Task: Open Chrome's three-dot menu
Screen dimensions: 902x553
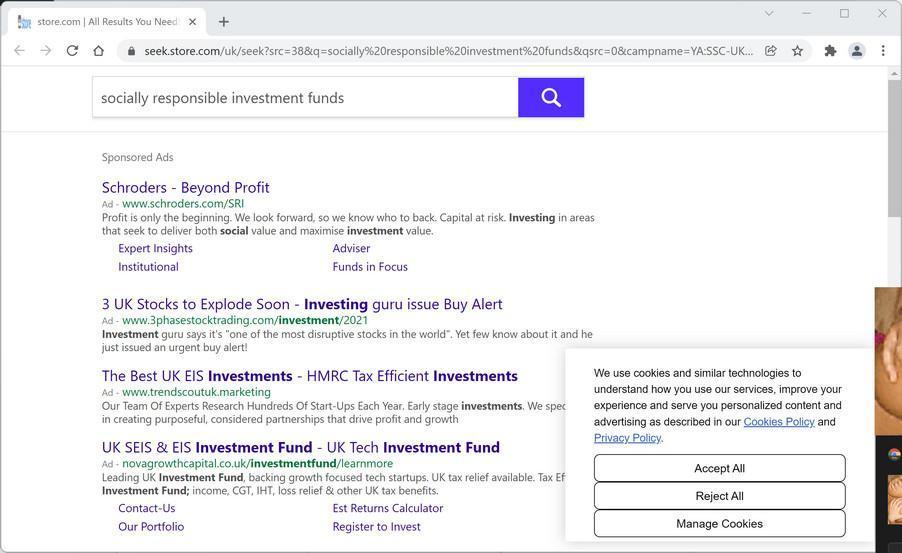Action: [x=883, y=51]
